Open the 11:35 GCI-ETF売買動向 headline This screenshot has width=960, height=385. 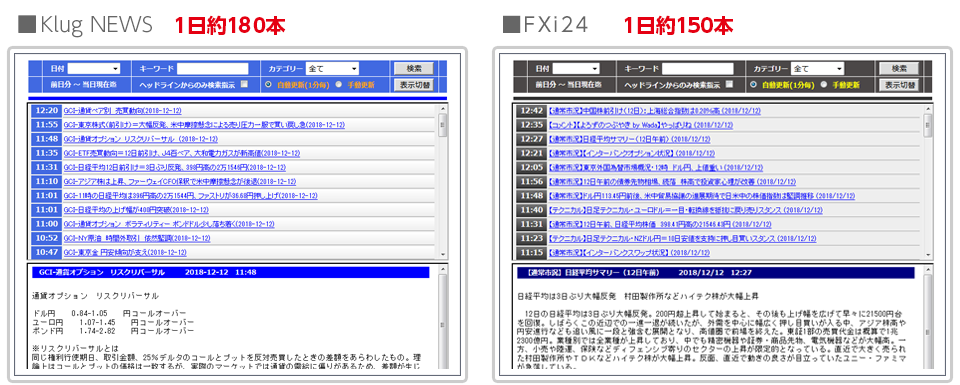pyautogui.click(x=181, y=153)
